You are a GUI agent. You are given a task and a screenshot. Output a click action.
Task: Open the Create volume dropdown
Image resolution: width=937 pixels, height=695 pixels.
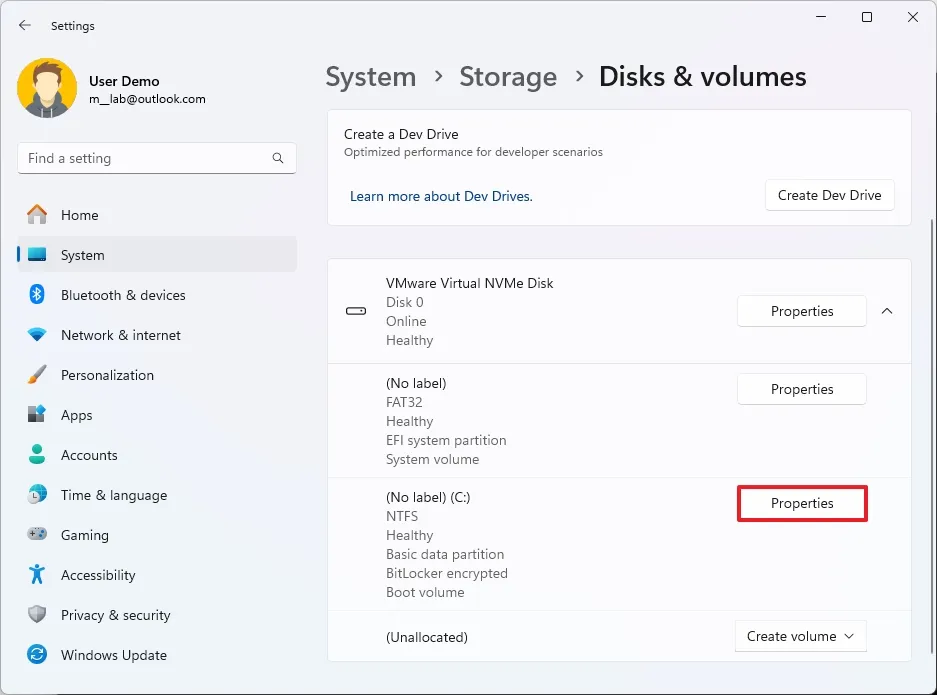point(800,636)
